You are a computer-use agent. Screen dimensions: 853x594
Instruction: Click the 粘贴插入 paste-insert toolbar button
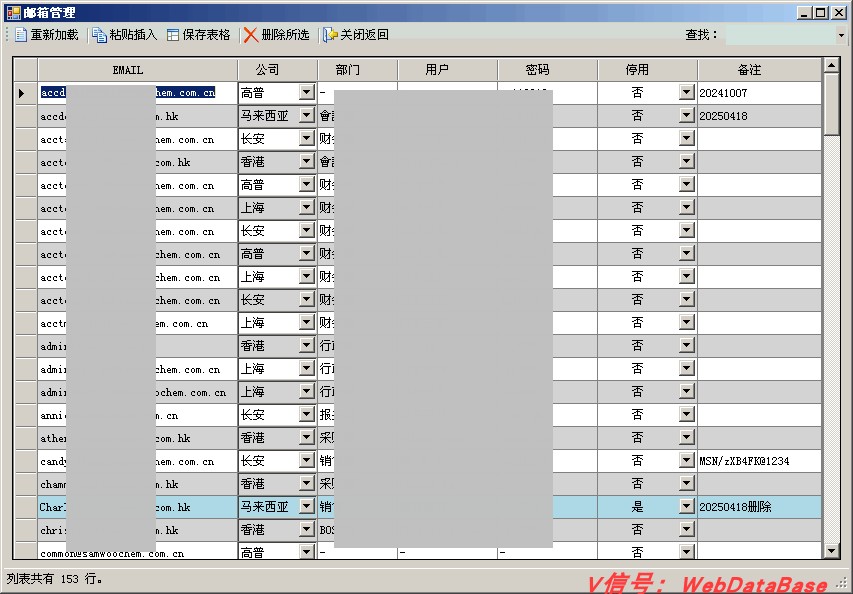tap(124, 35)
